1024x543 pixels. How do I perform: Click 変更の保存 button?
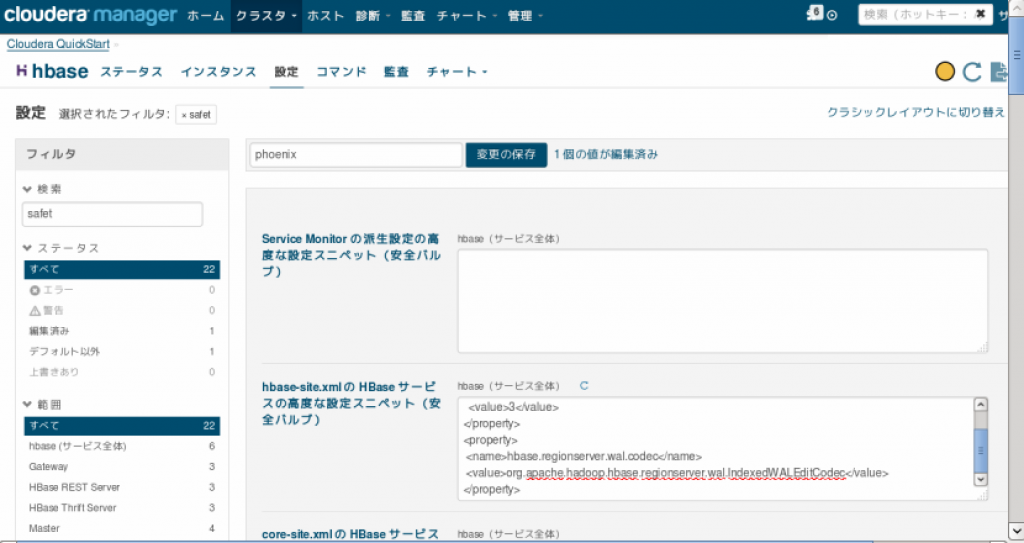coord(506,155)
